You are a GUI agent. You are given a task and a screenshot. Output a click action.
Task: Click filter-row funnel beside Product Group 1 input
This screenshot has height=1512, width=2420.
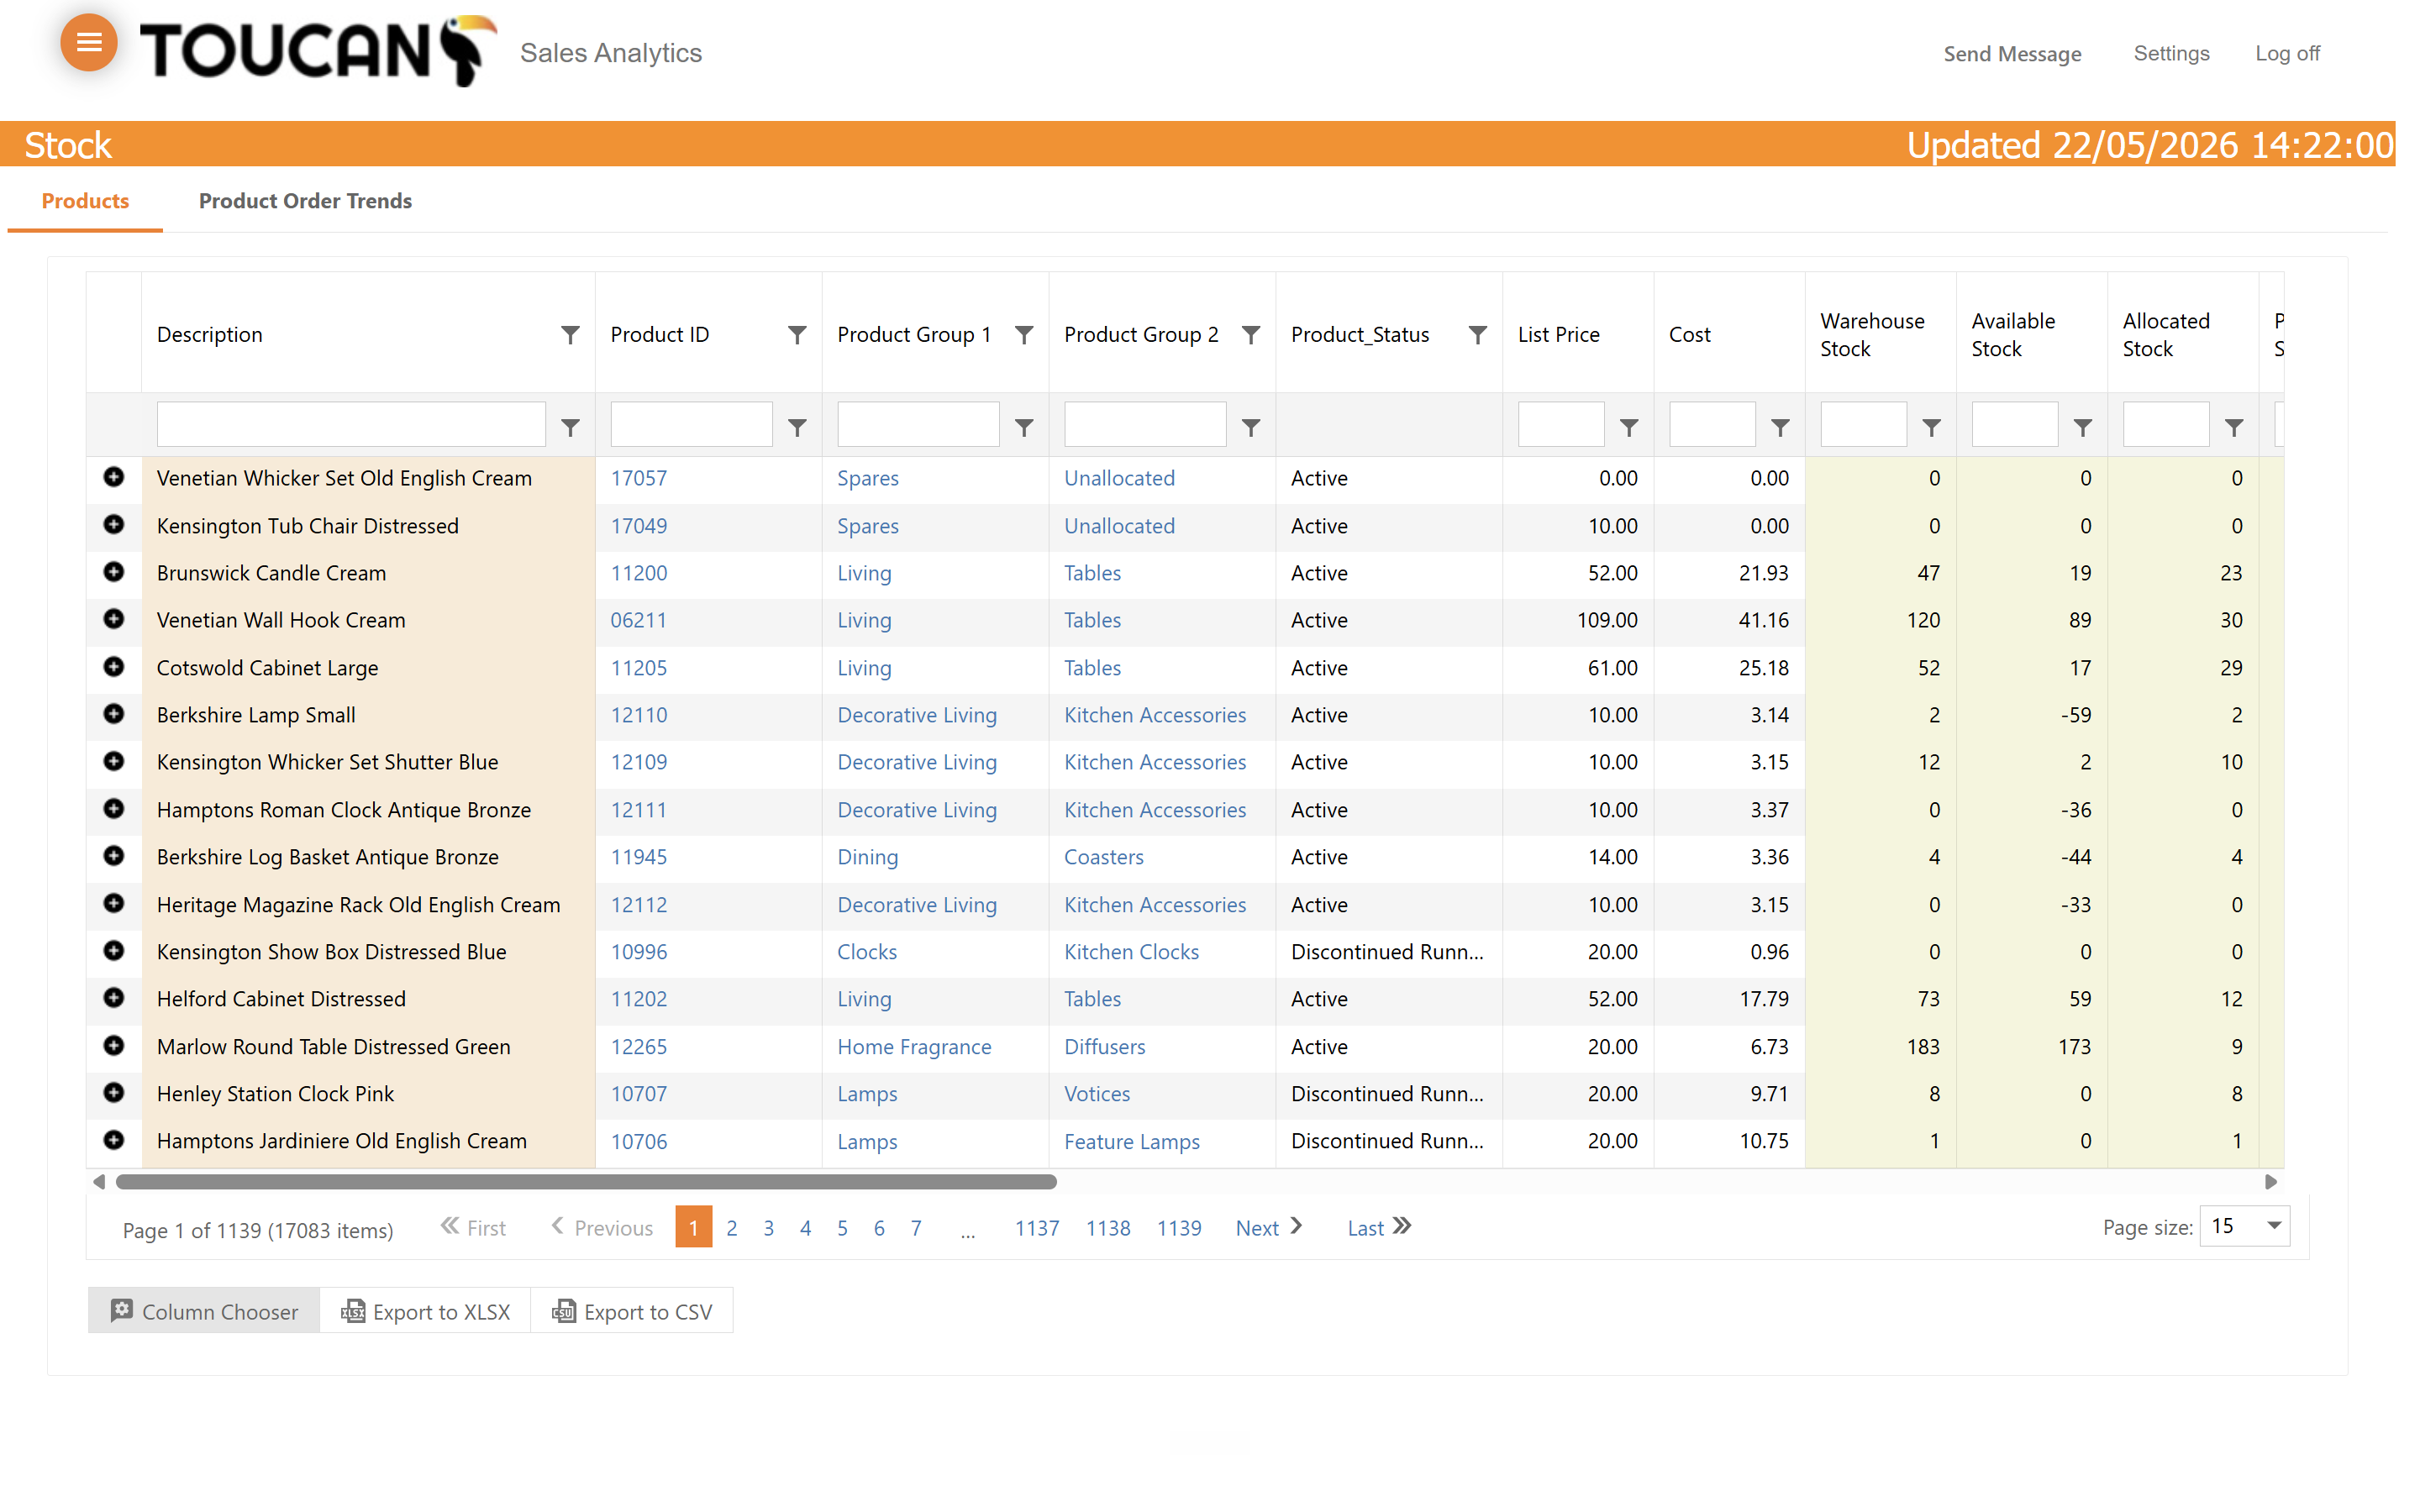click(1024, 428)
